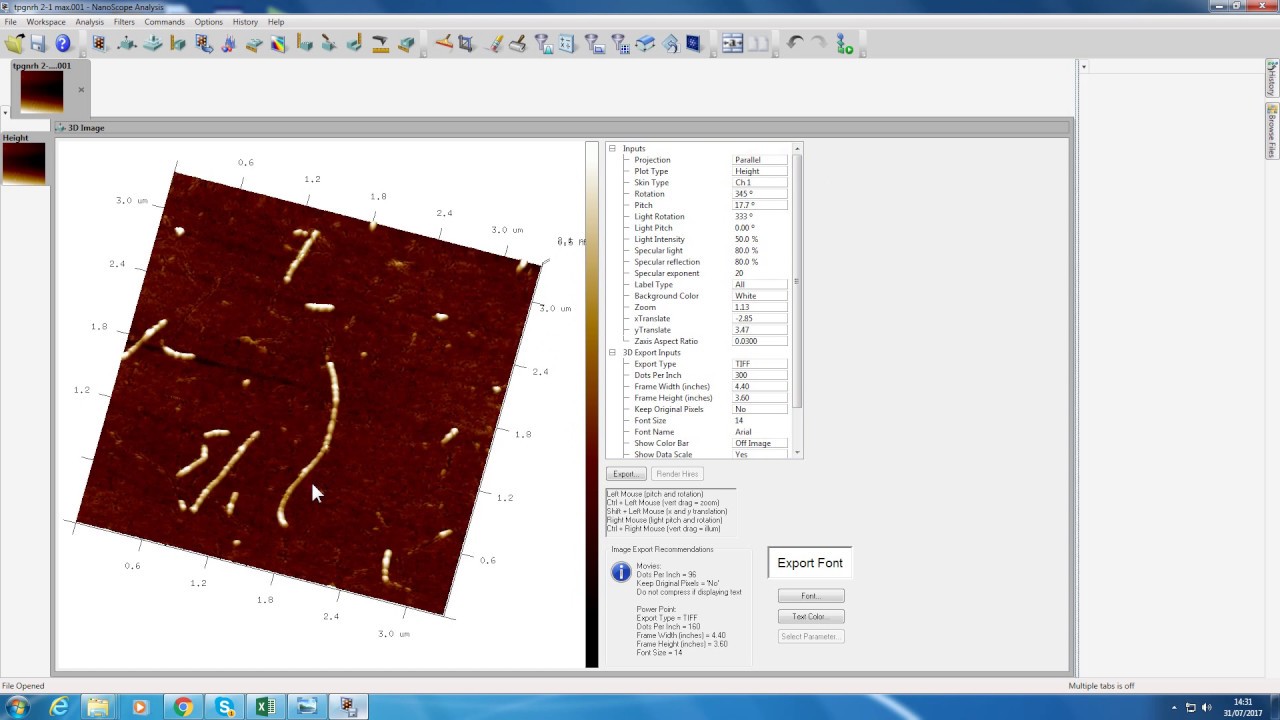Image resolution: width=1280 pixels, height=720 pixels.
Task: Click the Rotation value field
Action: pos(760,194)
